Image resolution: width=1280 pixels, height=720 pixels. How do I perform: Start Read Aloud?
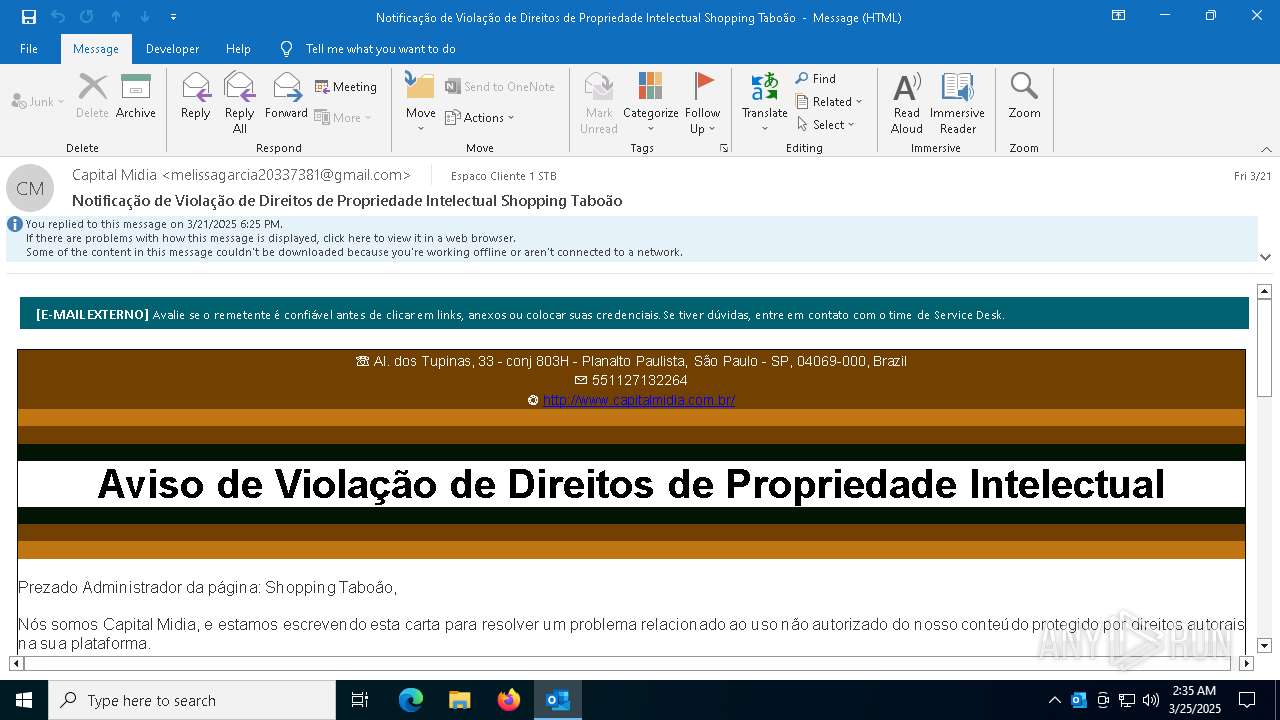(x=907, y=102)
